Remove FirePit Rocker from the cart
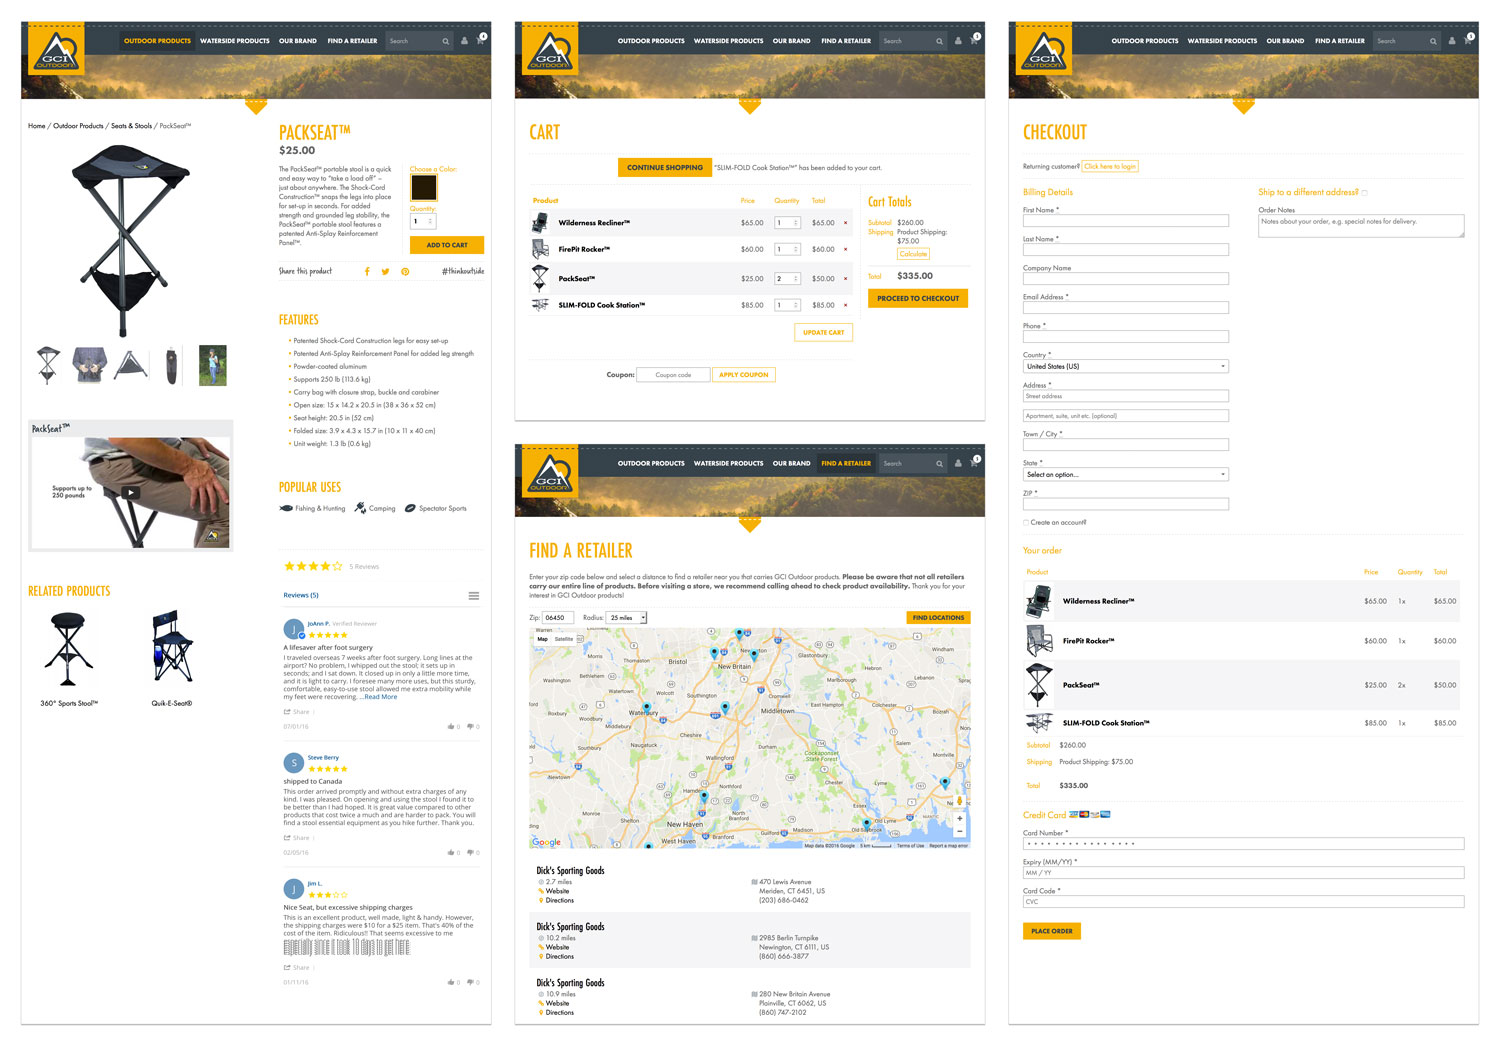The height and width of the screenshot is (1051, 1500). [845, 249]
